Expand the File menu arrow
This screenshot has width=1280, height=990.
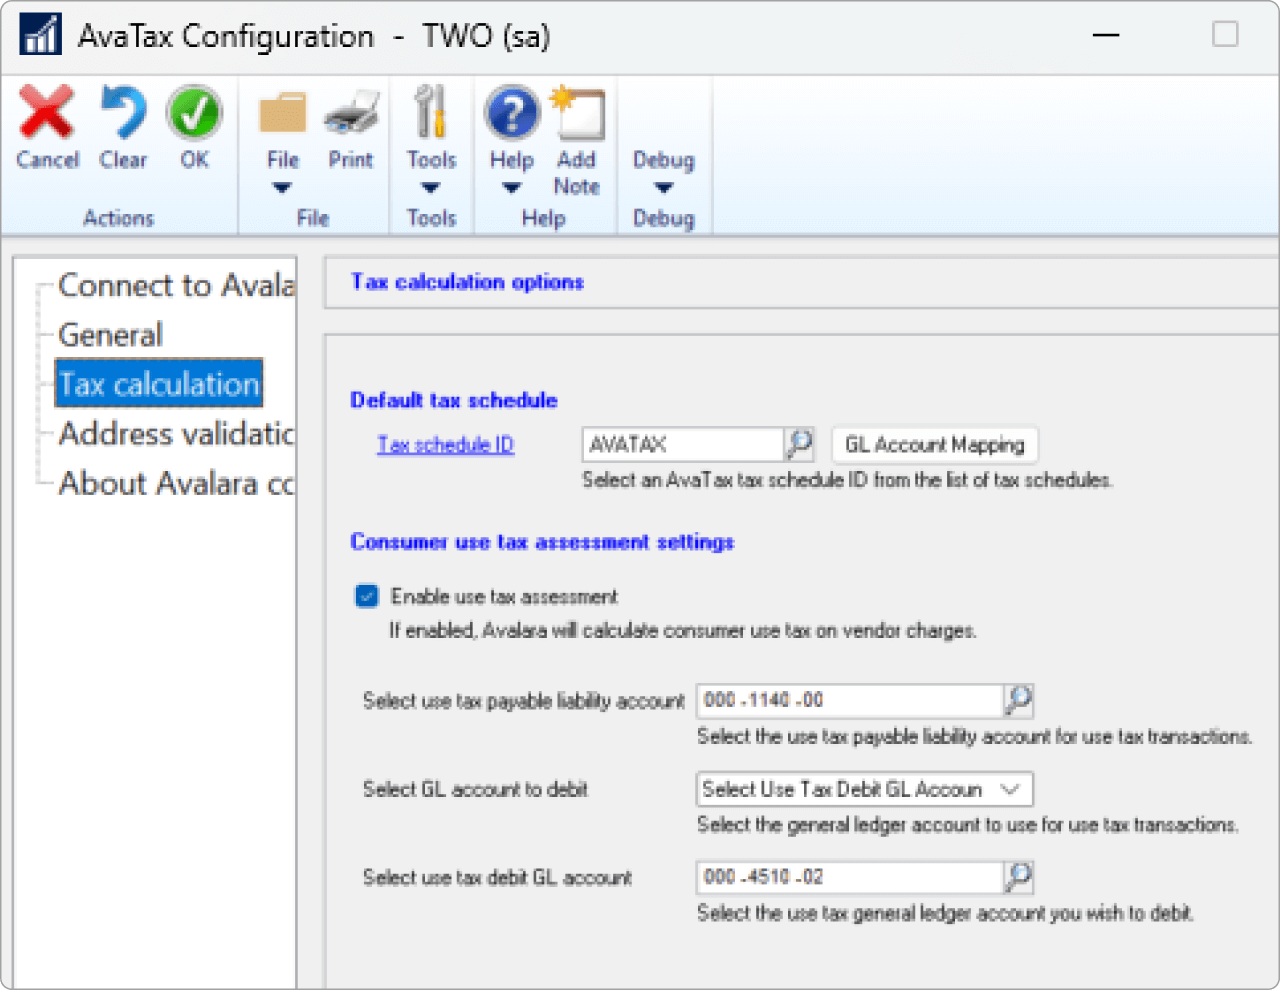[281, 186]
